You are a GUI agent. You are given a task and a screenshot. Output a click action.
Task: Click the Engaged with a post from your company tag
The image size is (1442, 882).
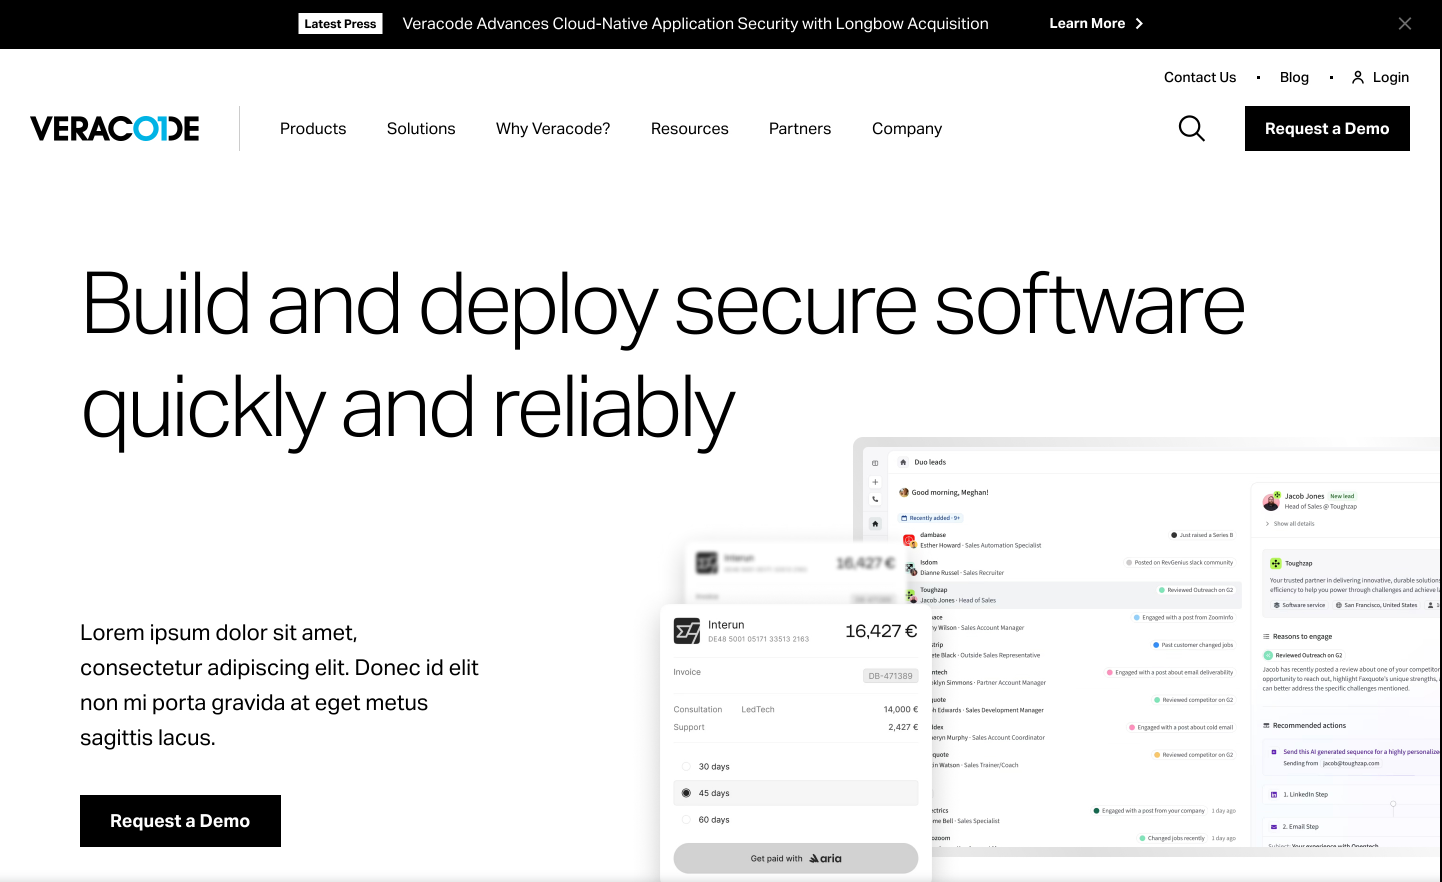[1149, 811]
